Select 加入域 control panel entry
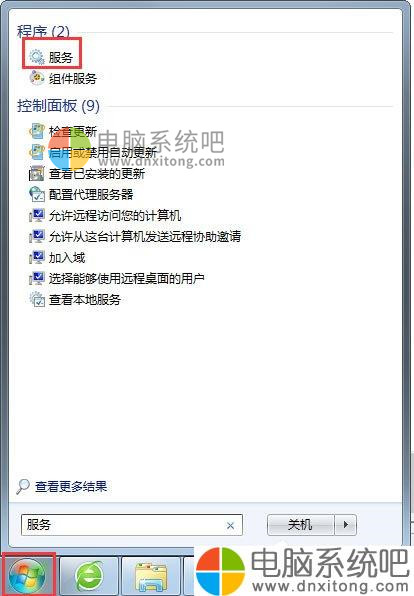The width and height of the screenshot is (414, 596). tap(57, 258)
